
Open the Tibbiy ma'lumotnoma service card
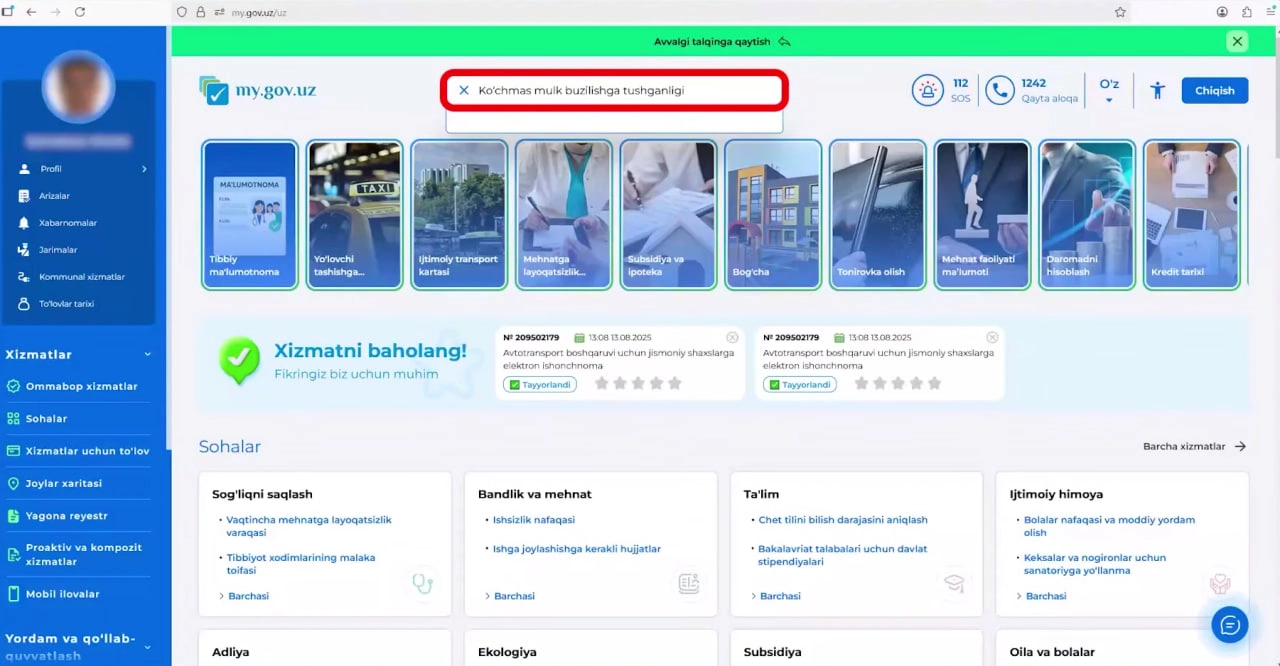pos(250,215)
